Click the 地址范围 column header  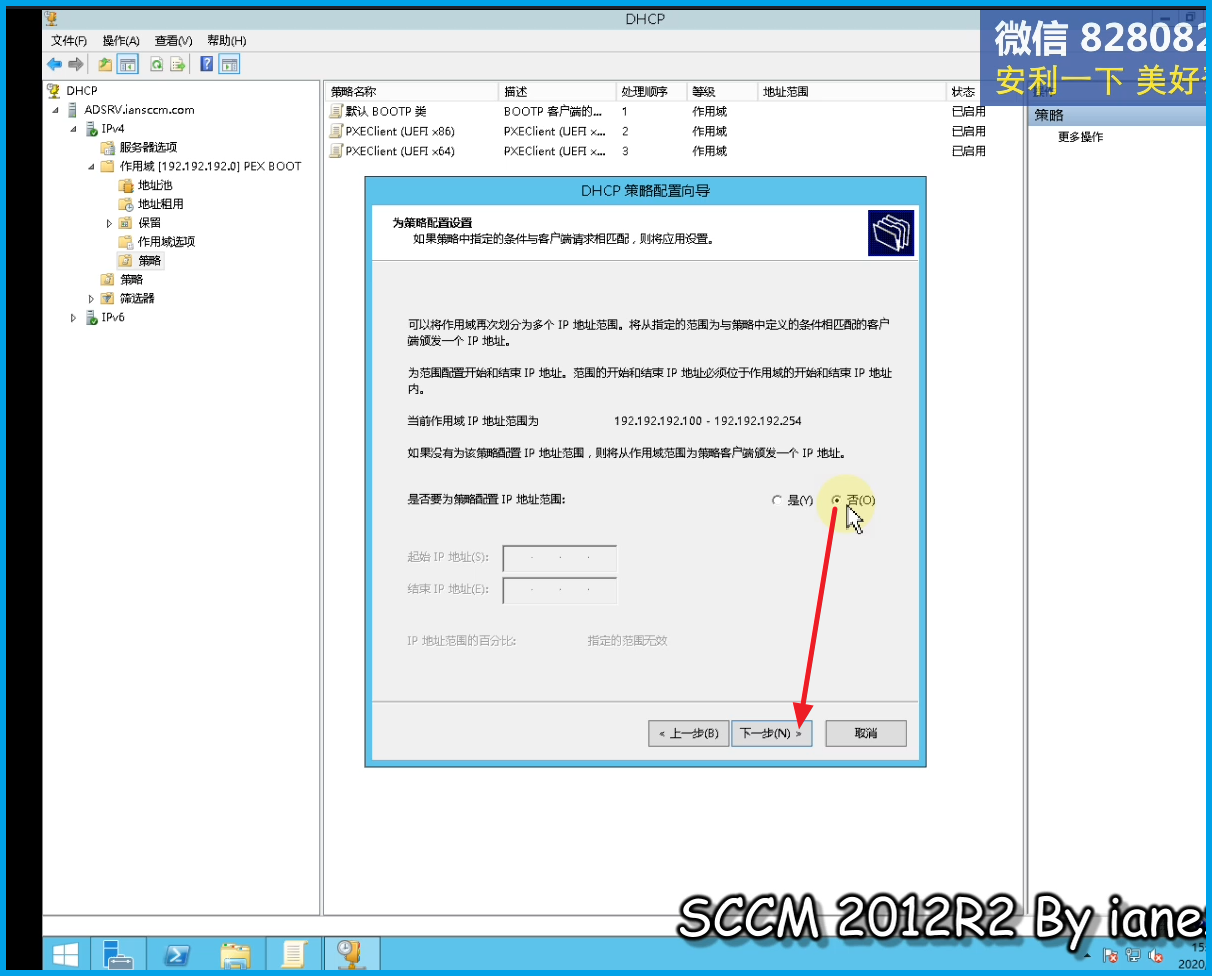point(851,91)
